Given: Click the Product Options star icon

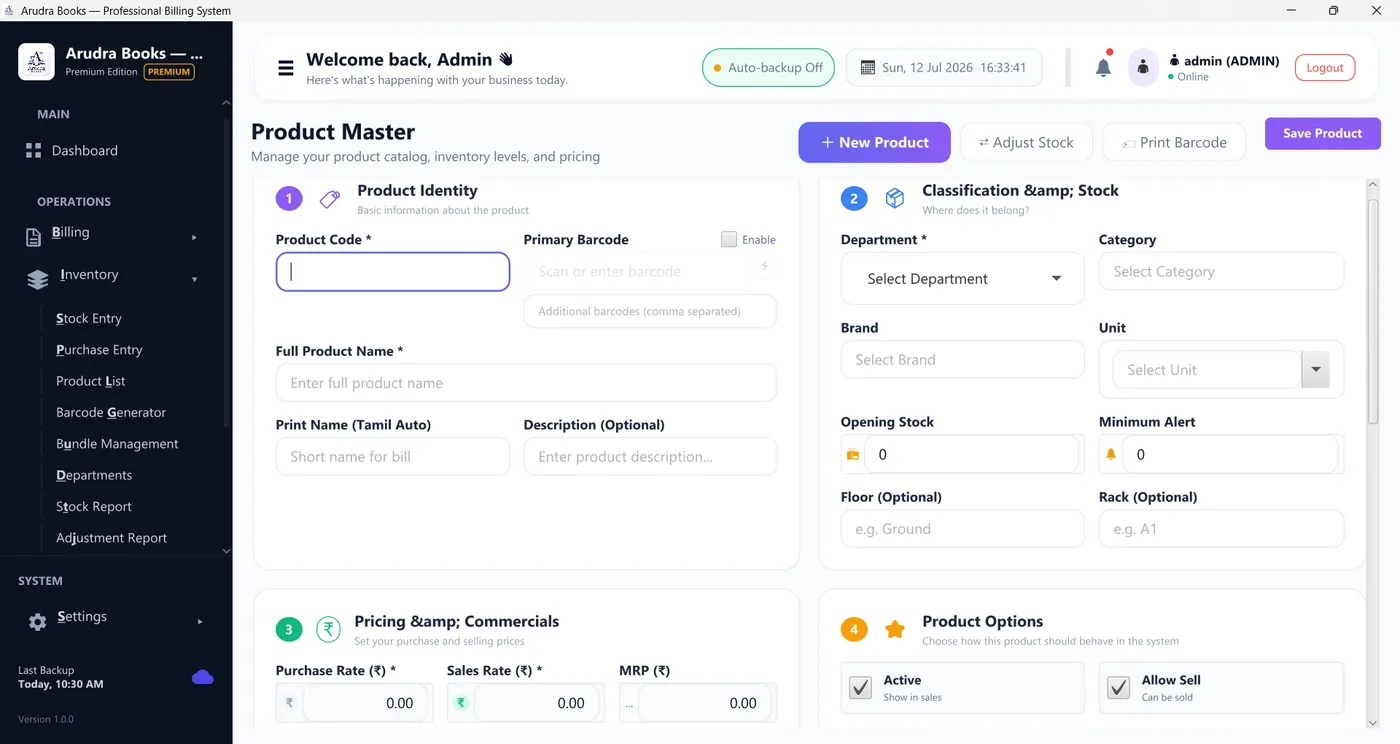Looking at the screenshot, I should point(895,629).
